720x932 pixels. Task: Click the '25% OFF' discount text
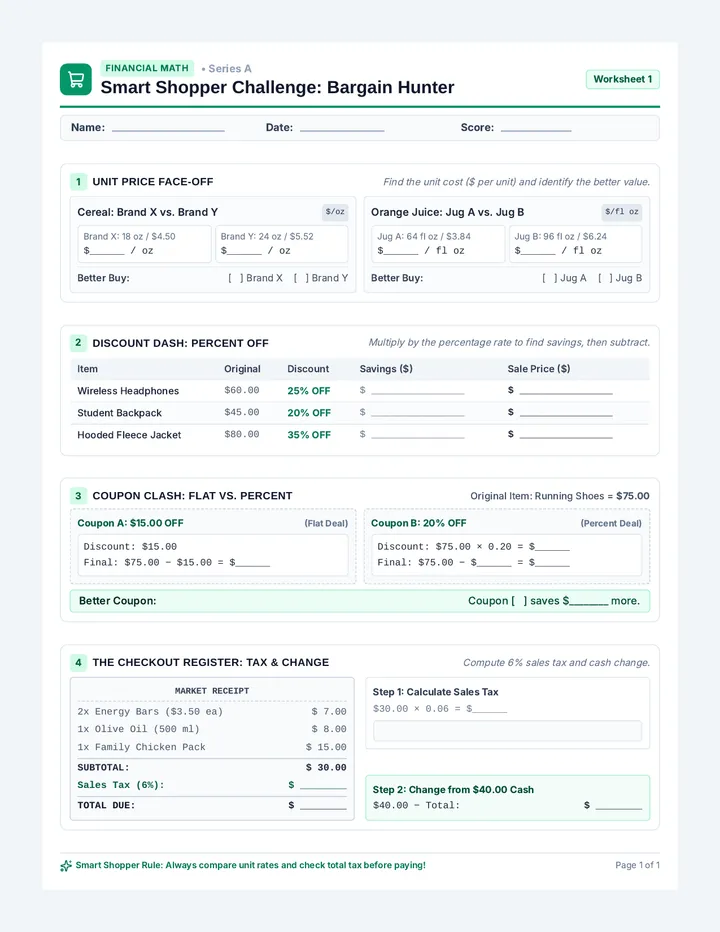(x=309, y=391)
